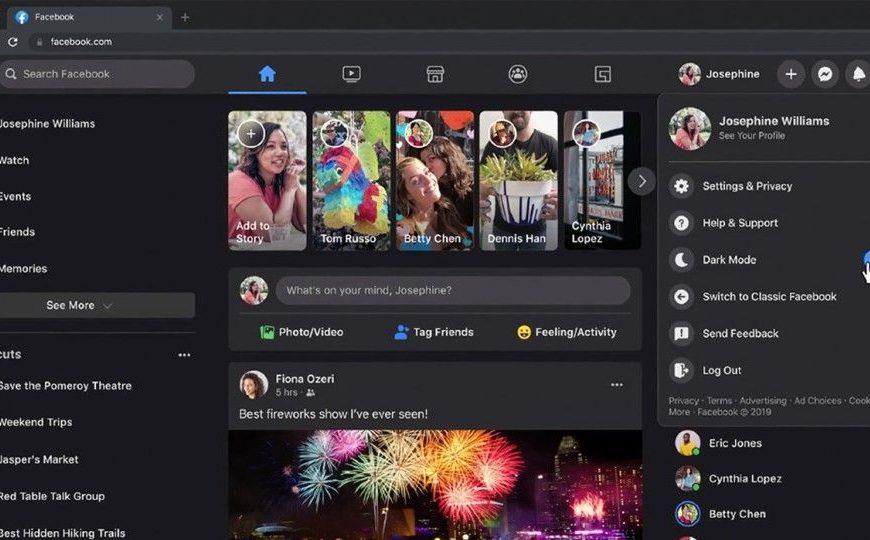Toggle the Dark Mode switch
This screenshot has height=540, width=870.
[865, 260]
